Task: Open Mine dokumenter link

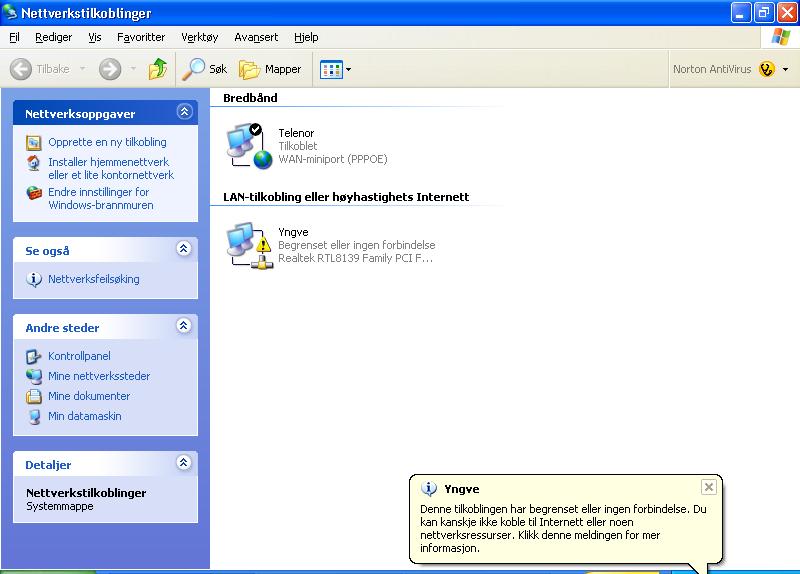Action: click(89, 396)
